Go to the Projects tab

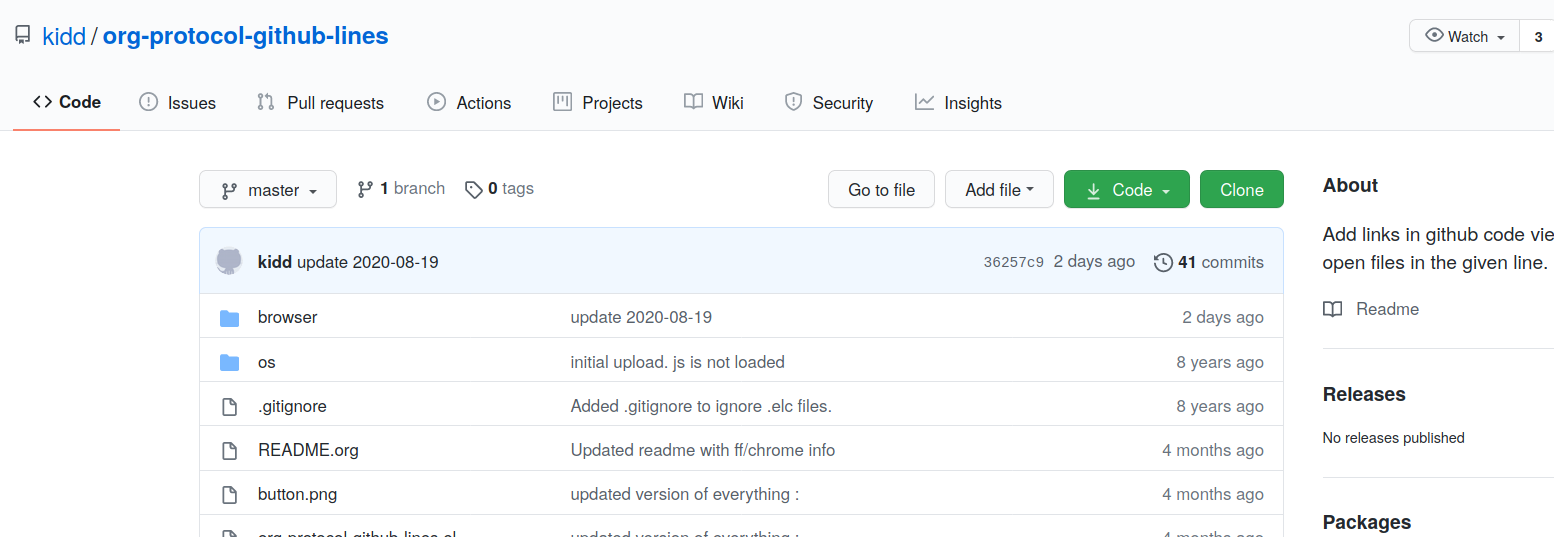pos(598,103)
